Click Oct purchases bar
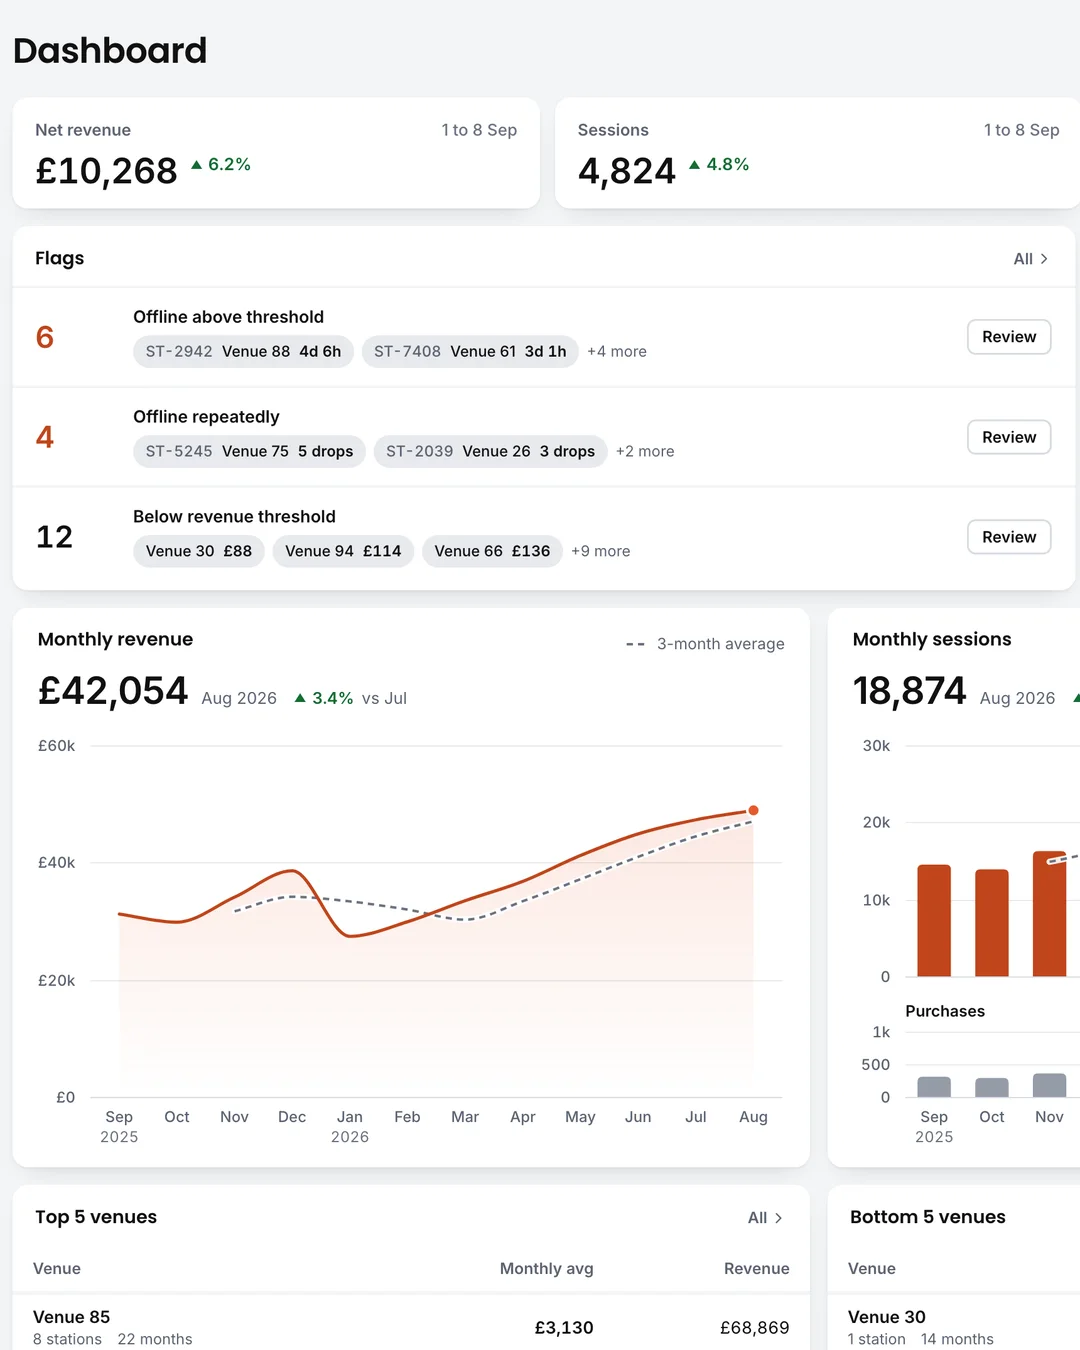1080x1350 pixels. [992, 1087]
